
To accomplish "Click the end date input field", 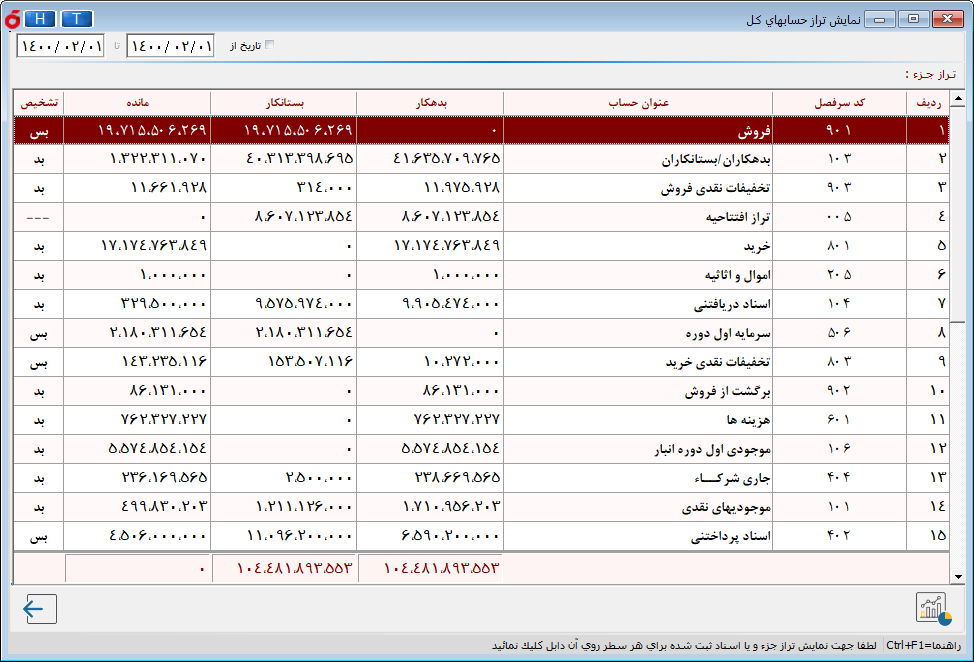I will (x=60, y=46).
